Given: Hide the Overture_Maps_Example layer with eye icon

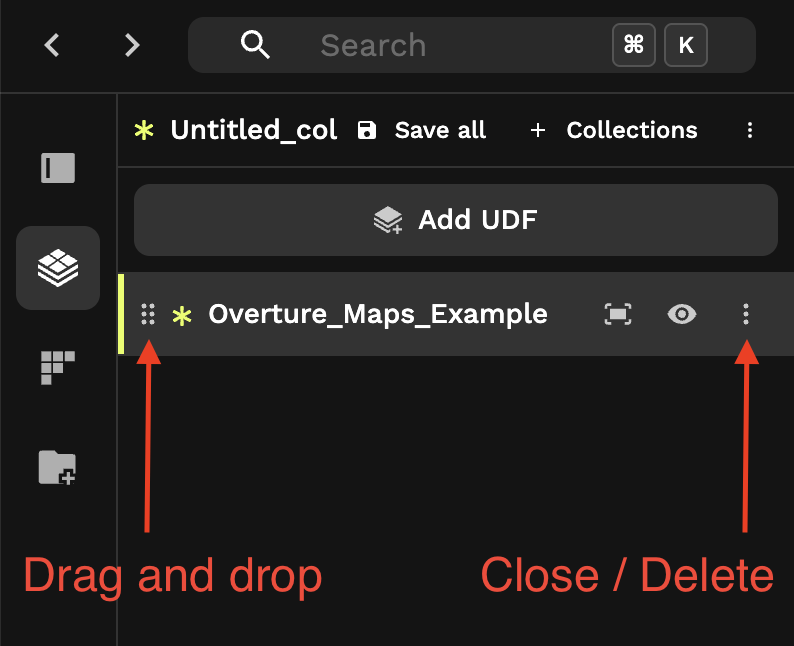Looking at the screenshot, I should (682, 314).
